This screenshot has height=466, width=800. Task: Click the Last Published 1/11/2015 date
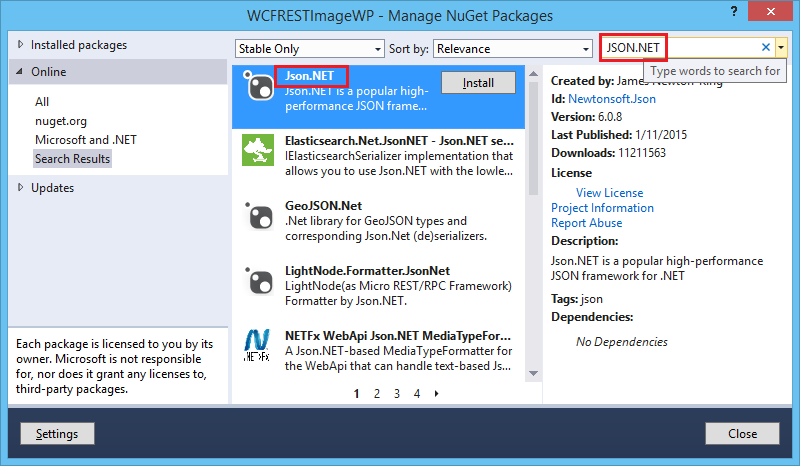661,135
